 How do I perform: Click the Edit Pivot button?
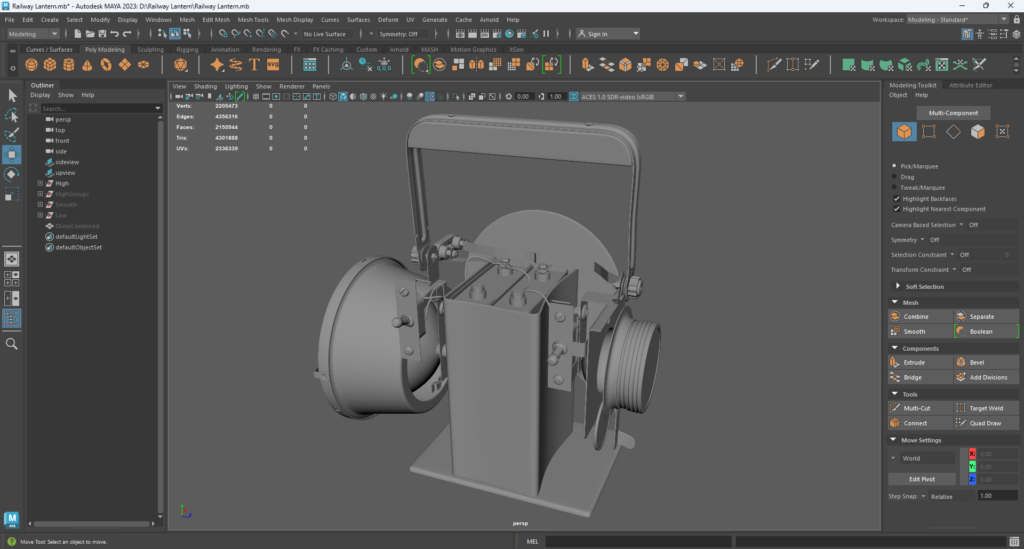point(922,479)
